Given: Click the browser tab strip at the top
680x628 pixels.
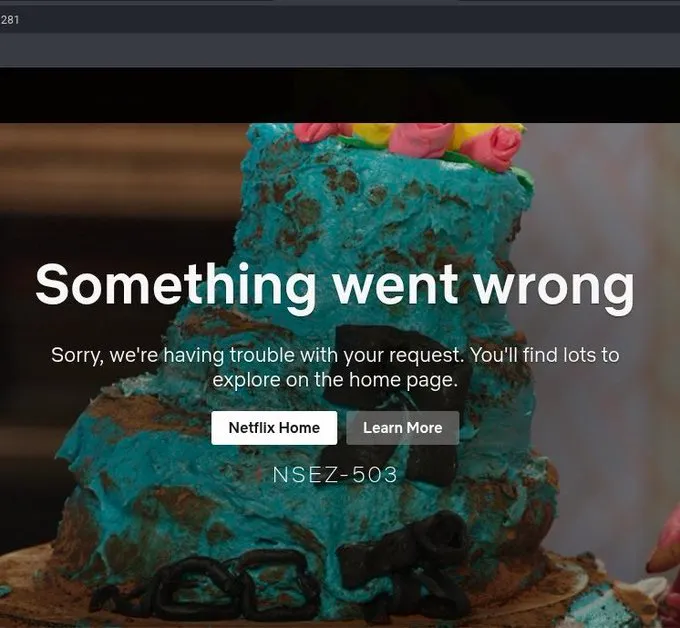Looking at the screenshot, I should tap(340, 3).
